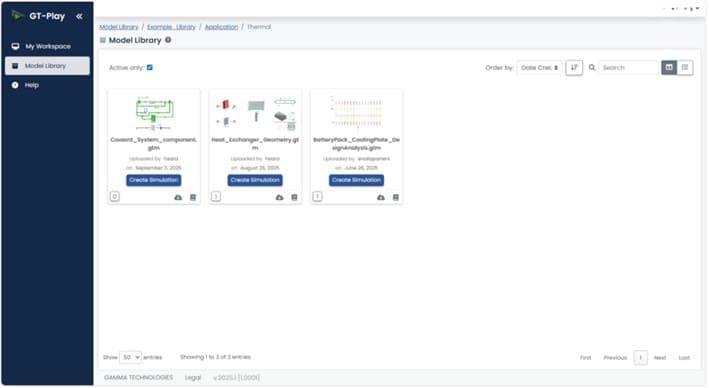Switch to list view
Viewport: 709px width, 388px height.
tap(685, 68)
